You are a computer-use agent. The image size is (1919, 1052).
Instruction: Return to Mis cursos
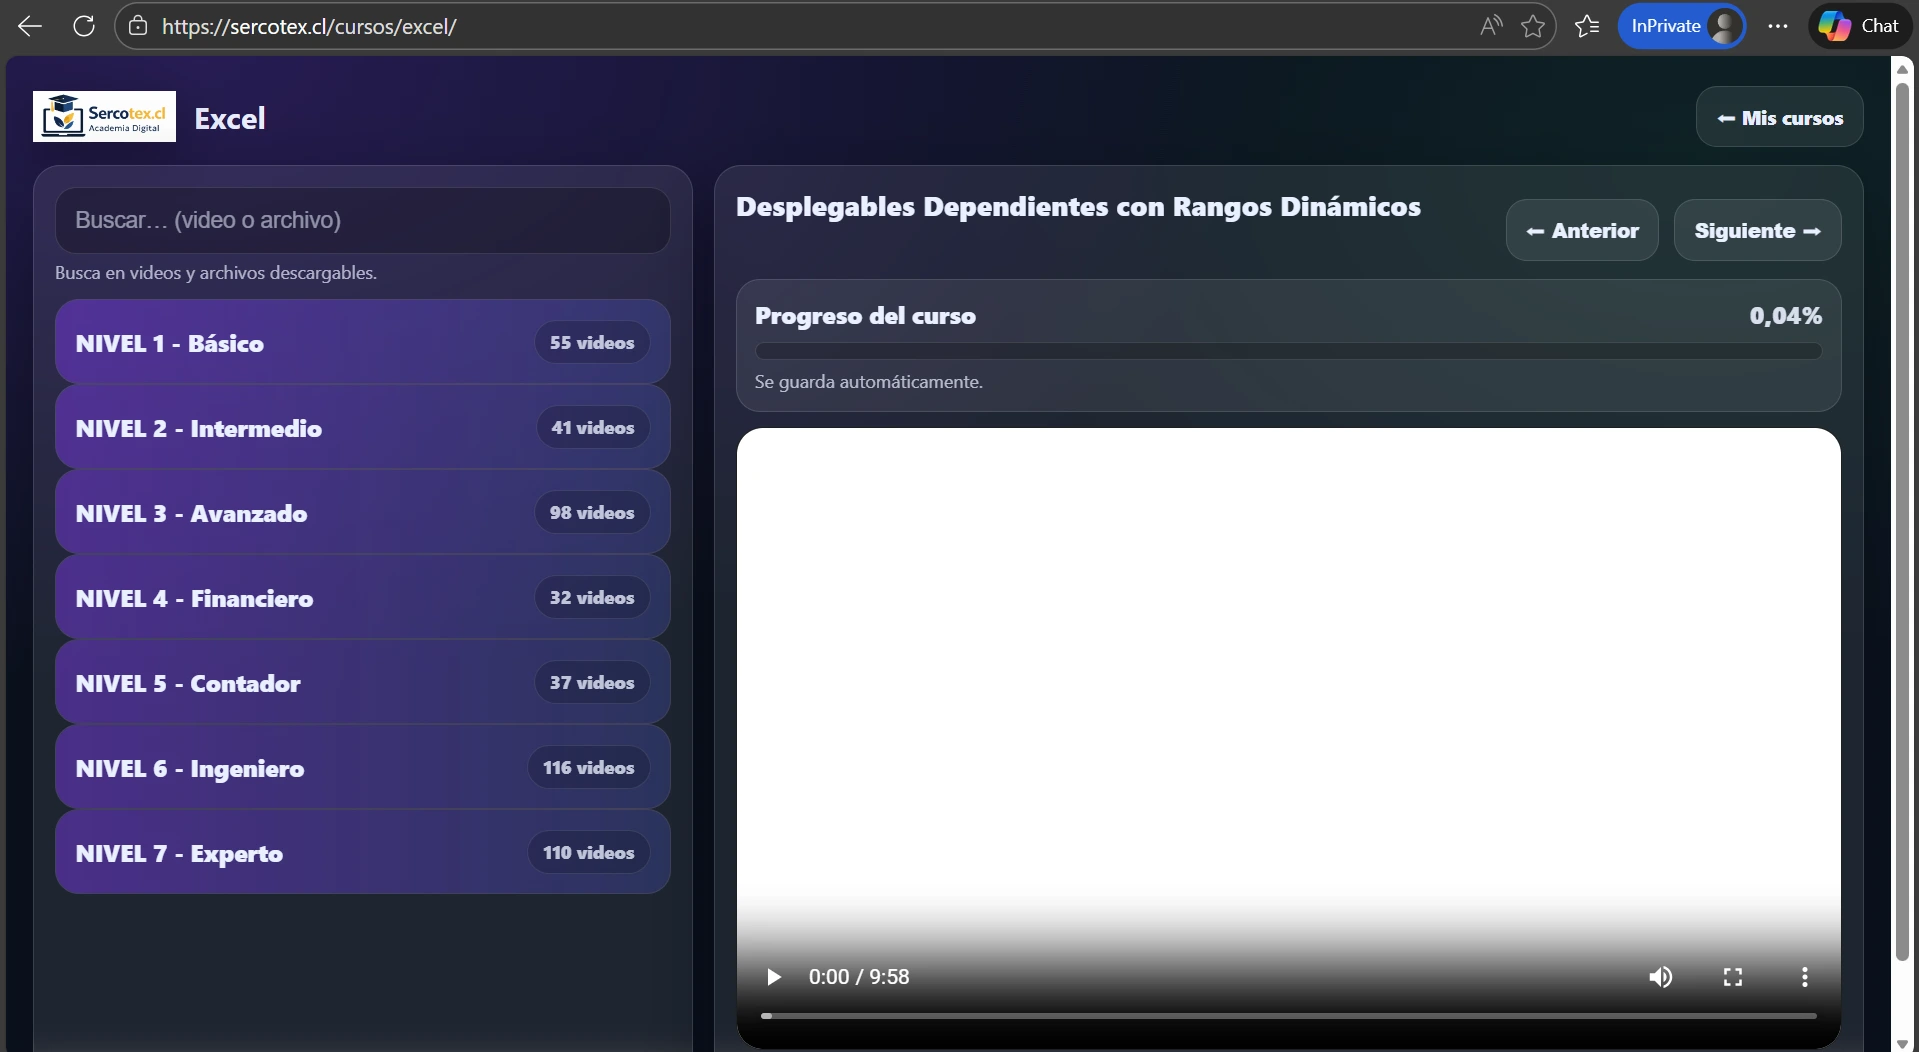pyautogui.click(x=1779, y=118)
